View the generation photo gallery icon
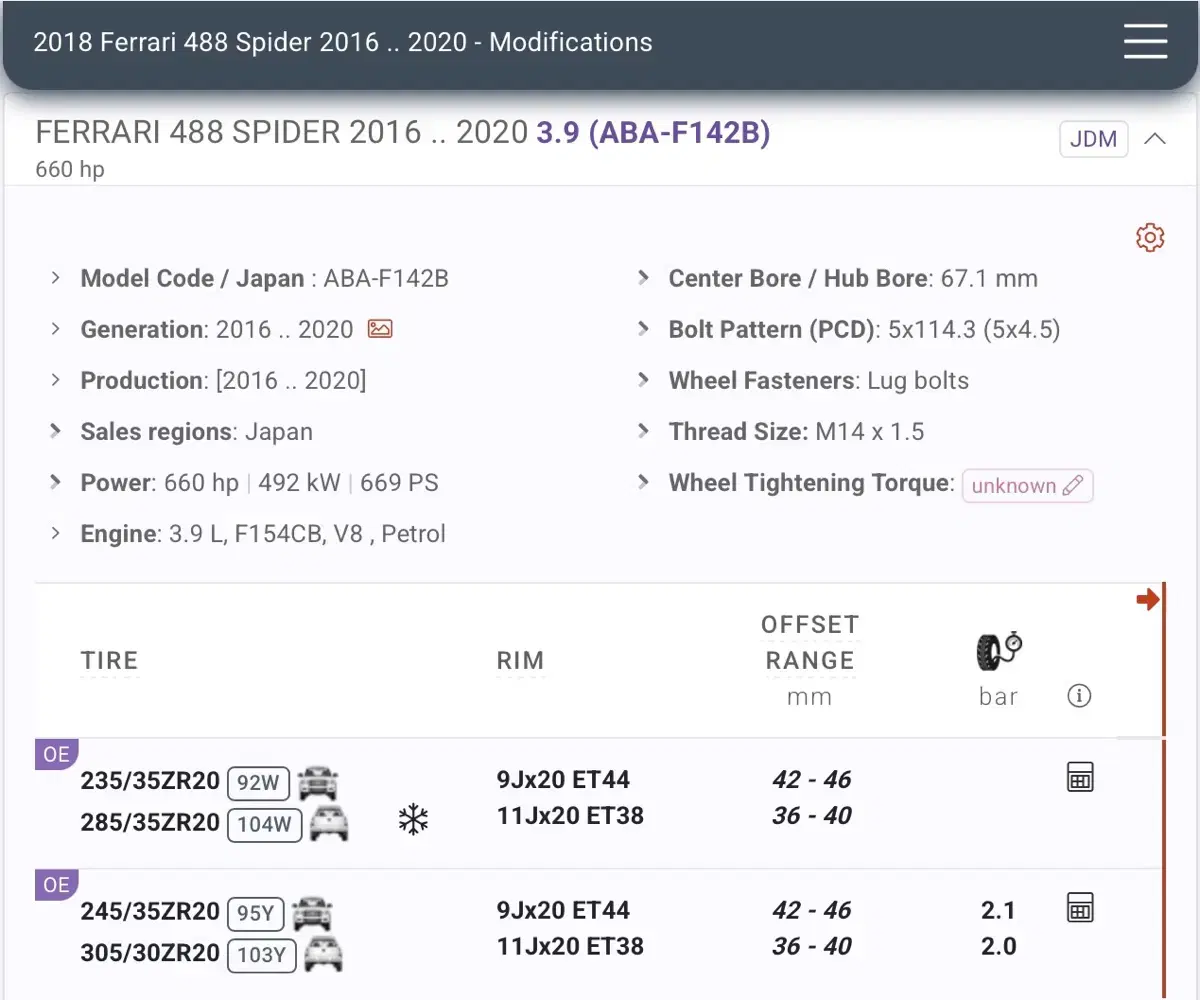The height and width of the screenshot is (1000, 1200). (380, 329)
